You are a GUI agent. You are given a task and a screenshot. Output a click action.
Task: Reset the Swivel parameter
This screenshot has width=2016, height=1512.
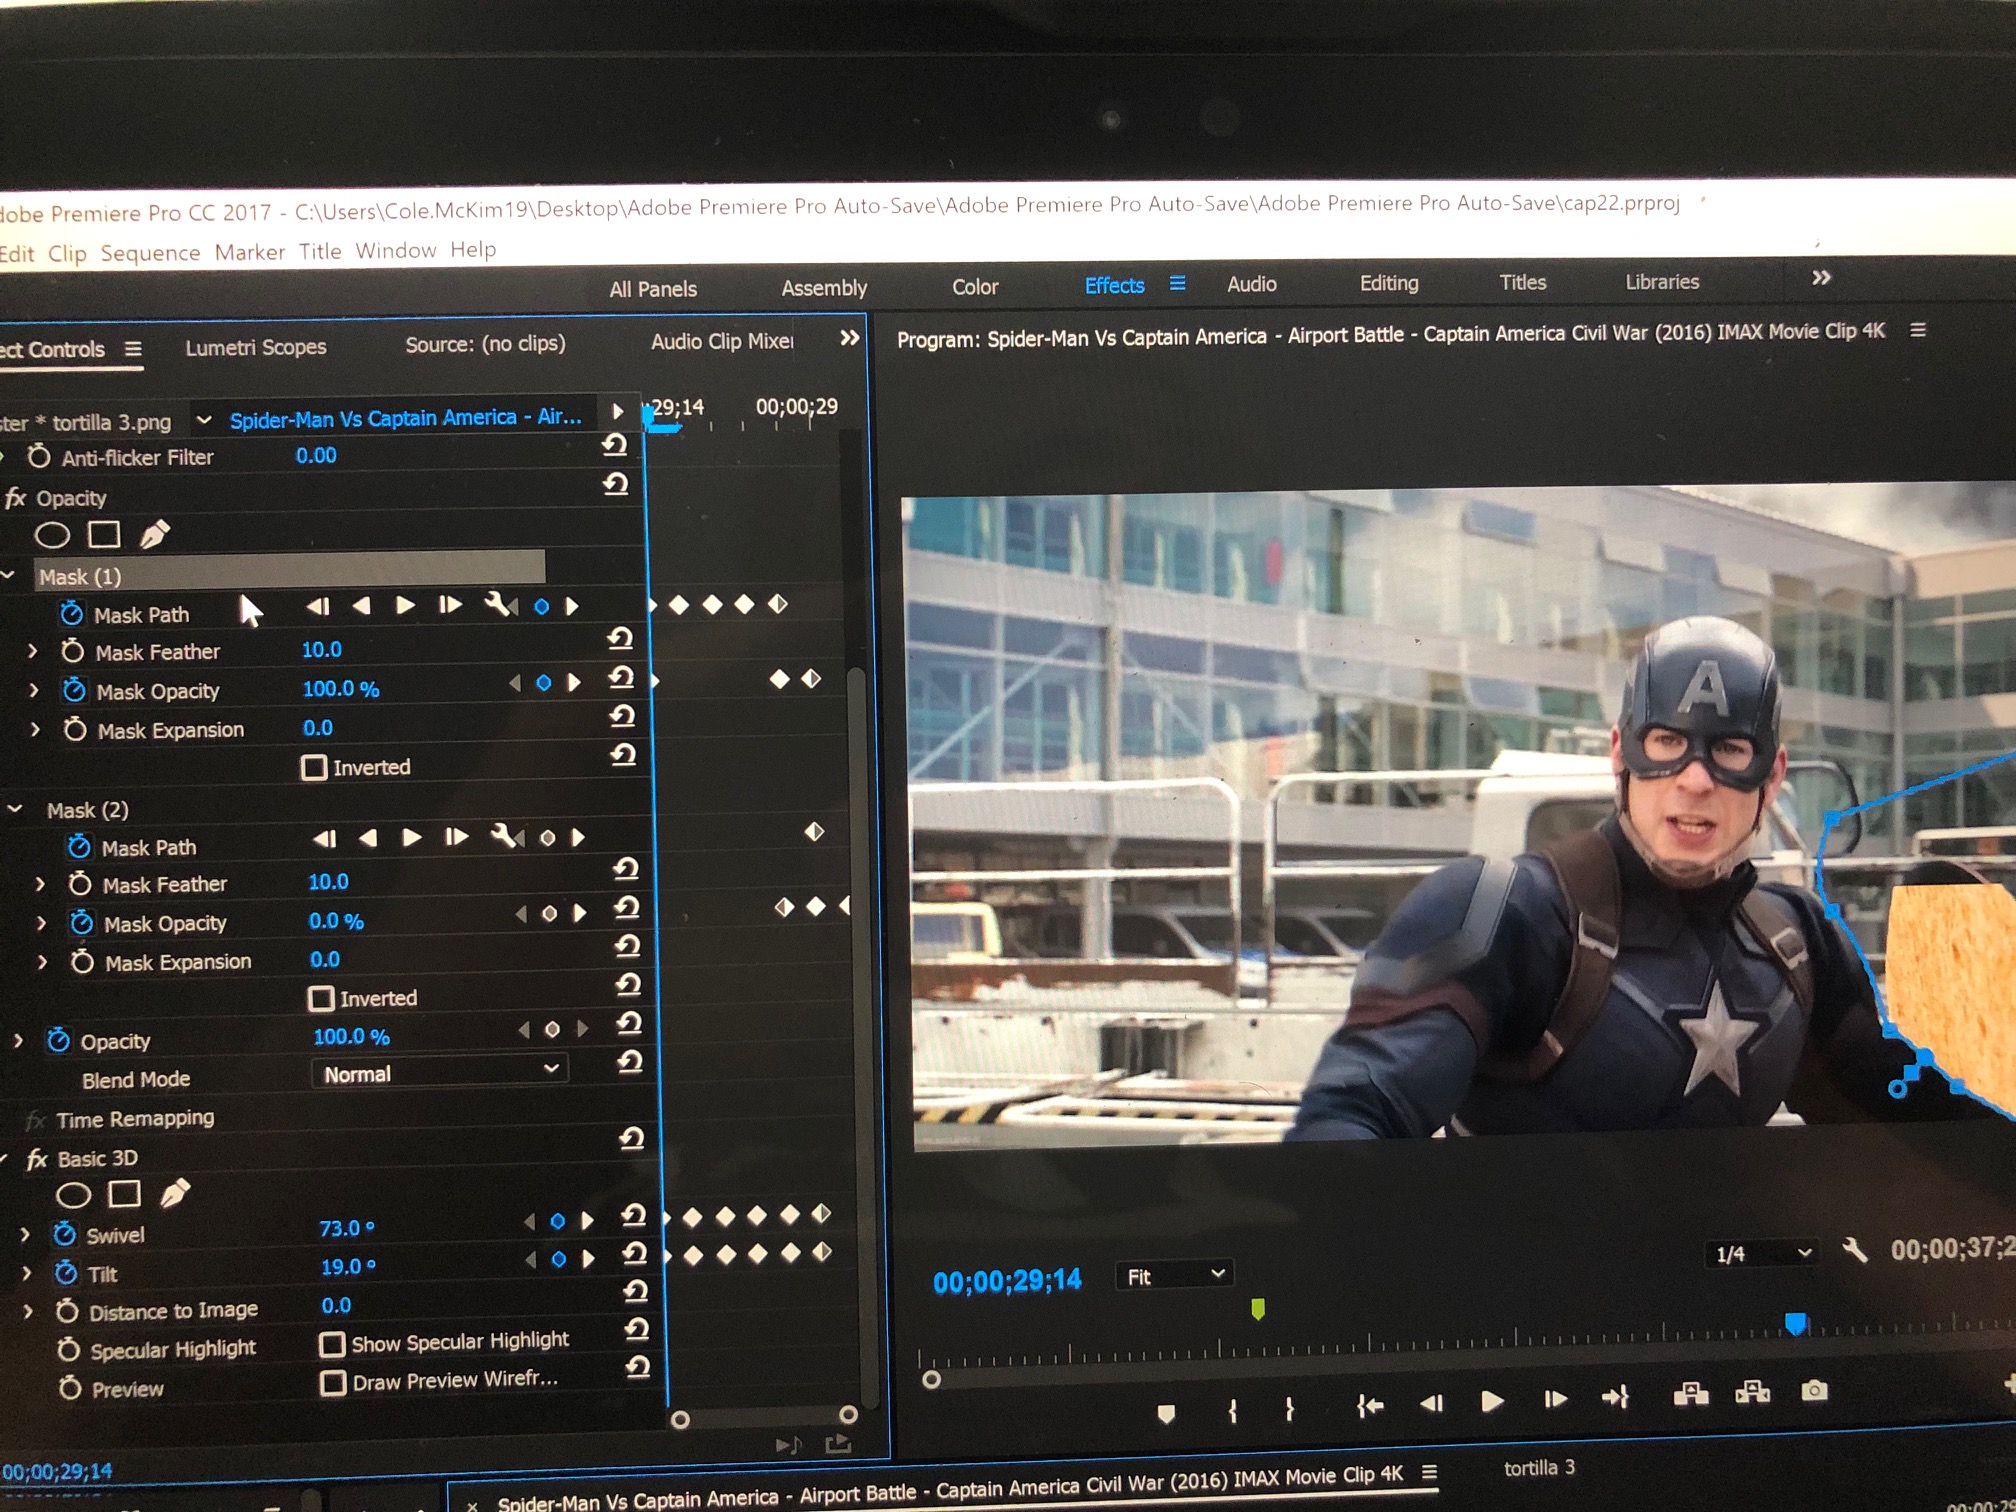(633, 1216)
